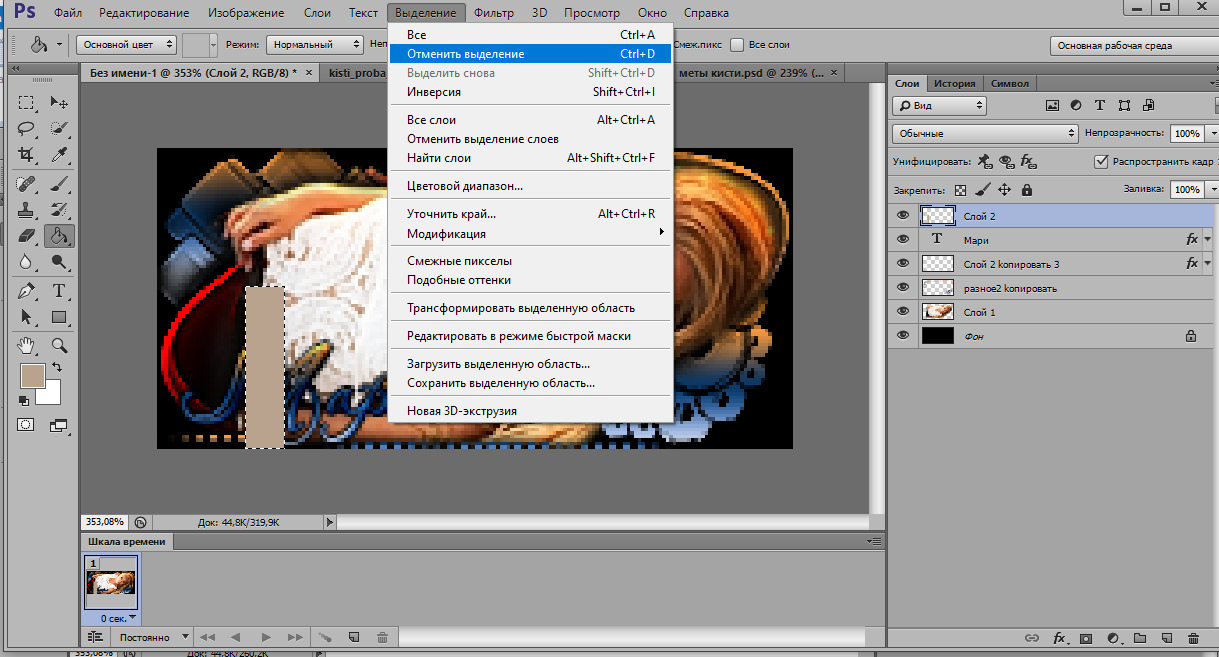Filter layers by type layer icon
This screenshot has width=1219, height=657.
tap(1100, 105)
